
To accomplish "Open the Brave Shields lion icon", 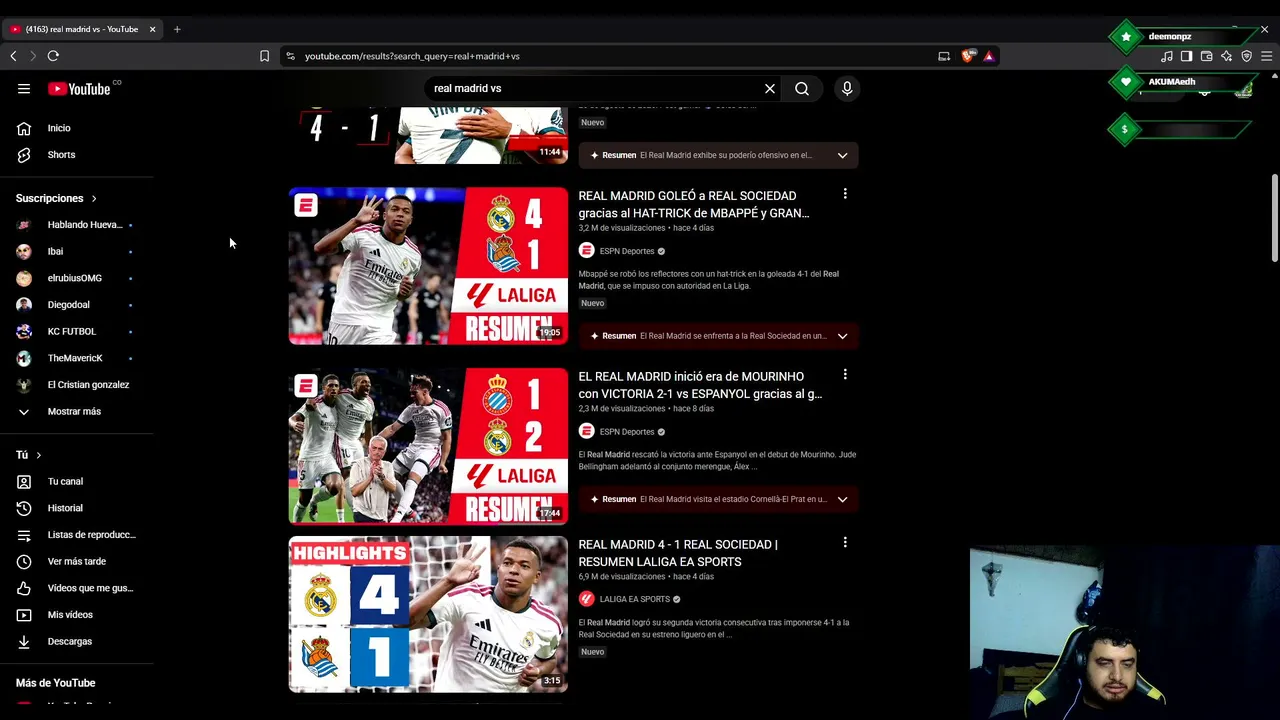I will [x=967, y=56].
